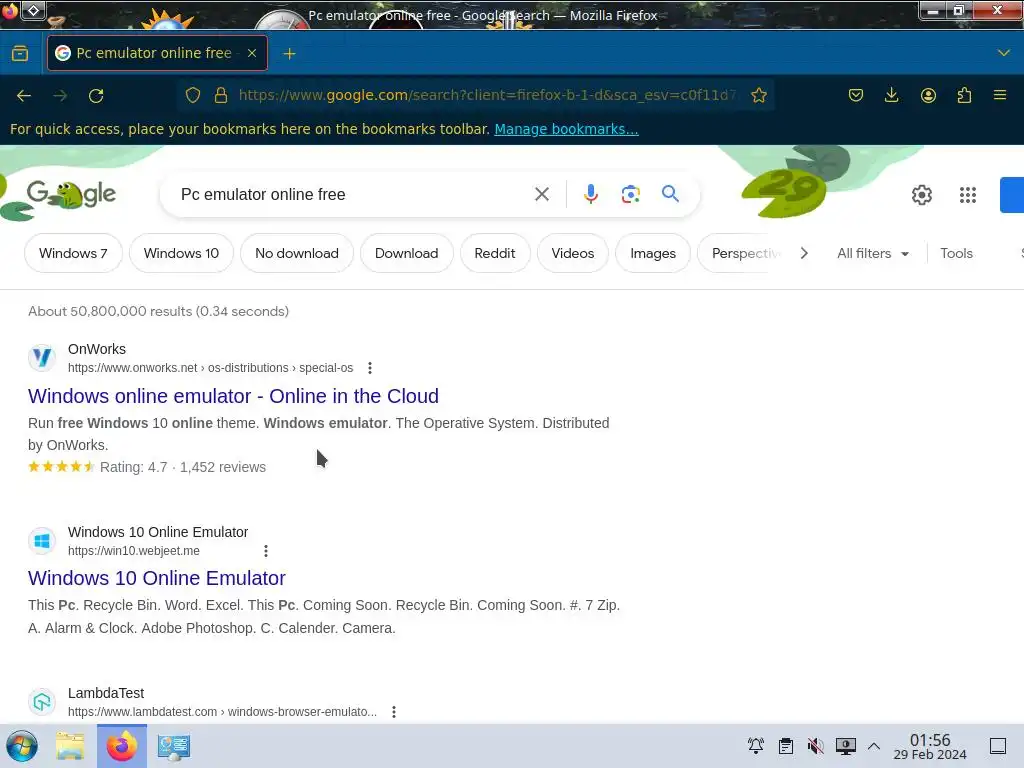Bookmark this page with the star icon
This screenshot has height=768, width=1024.
click(x=758, y=95)
